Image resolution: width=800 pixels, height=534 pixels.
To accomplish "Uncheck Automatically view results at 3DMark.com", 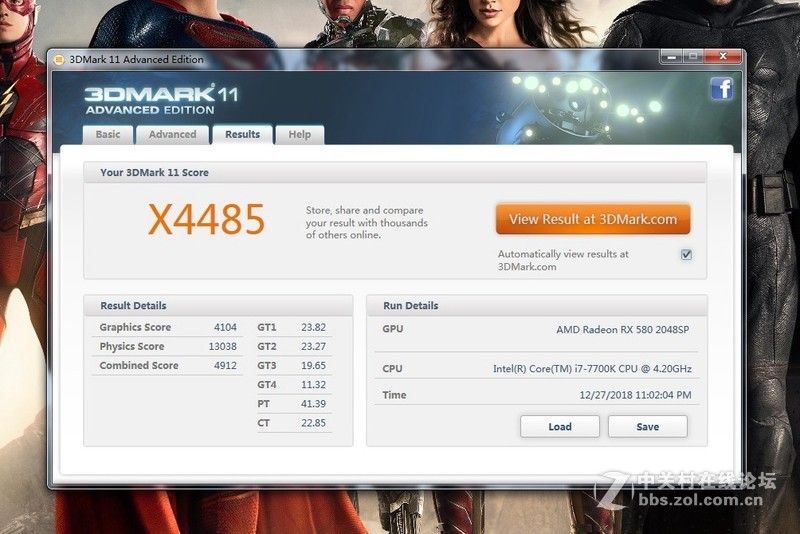I will click(x=686, y=255).
